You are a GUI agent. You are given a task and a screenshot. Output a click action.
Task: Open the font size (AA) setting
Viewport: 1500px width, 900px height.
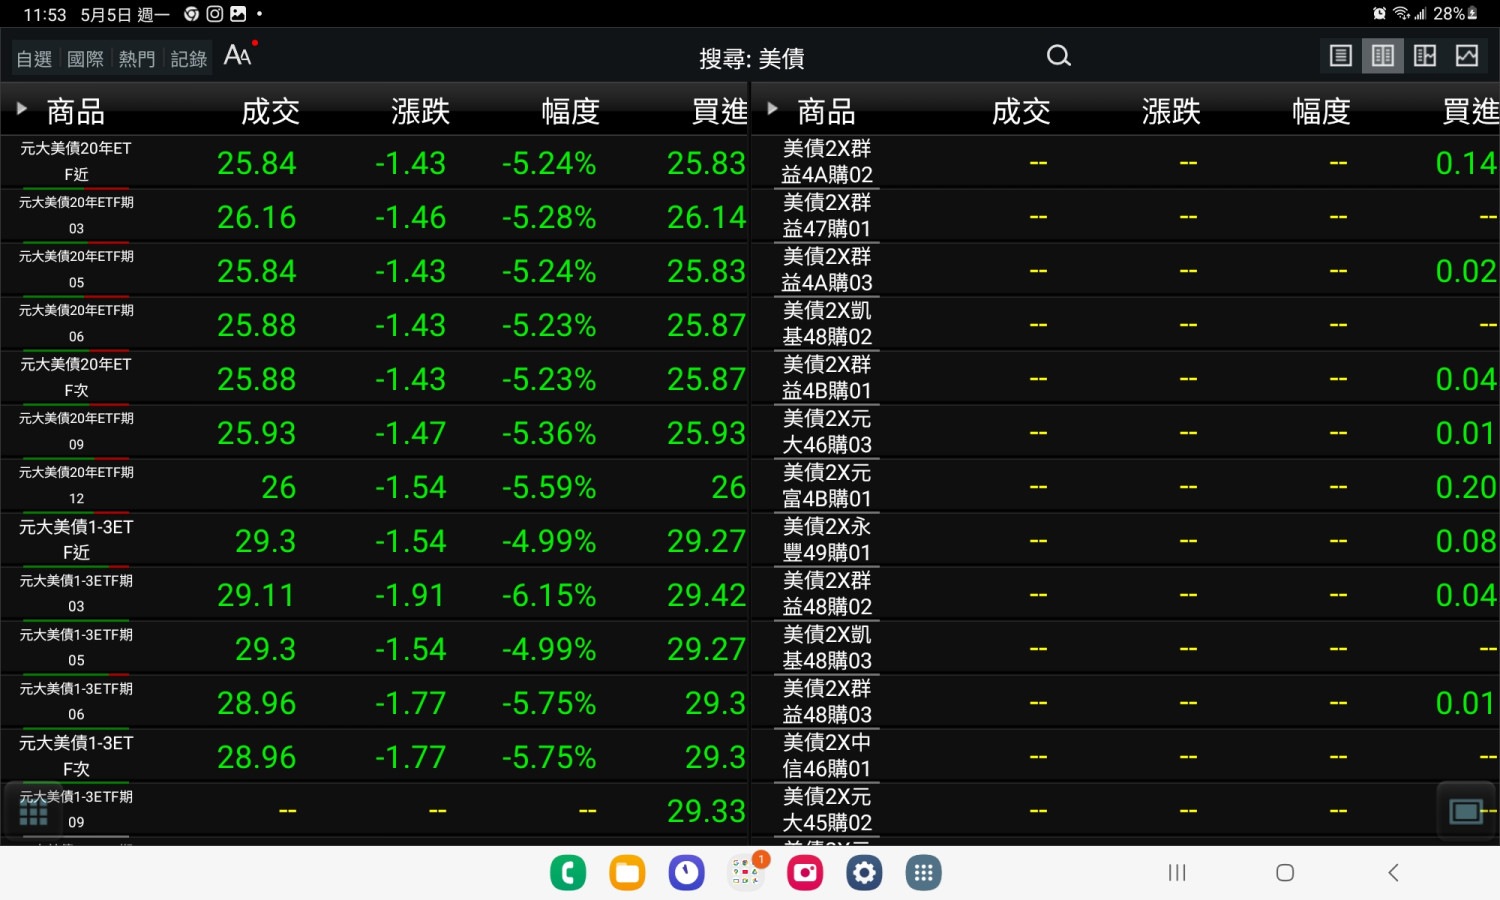point(238,55)
